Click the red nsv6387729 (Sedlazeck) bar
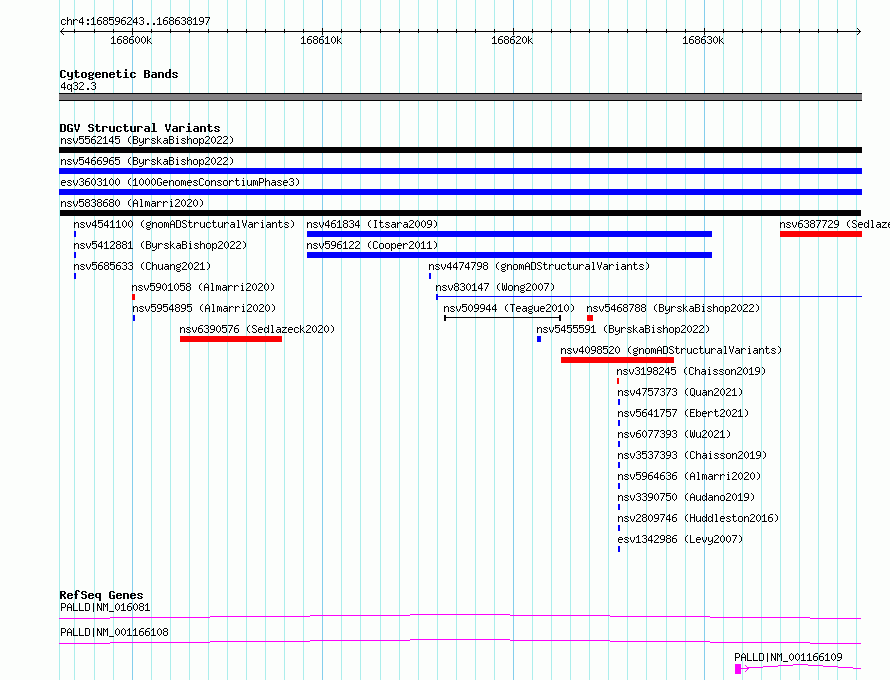This screenshot has width=890, height=680. 821,234
